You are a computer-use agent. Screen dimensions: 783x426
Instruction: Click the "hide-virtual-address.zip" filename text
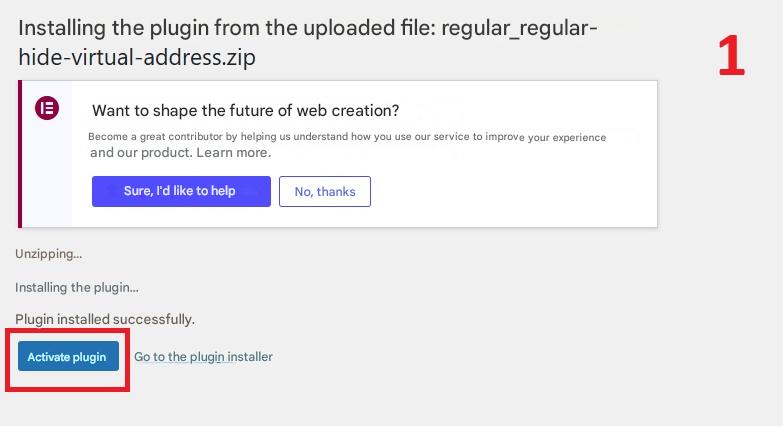(137, 58)
